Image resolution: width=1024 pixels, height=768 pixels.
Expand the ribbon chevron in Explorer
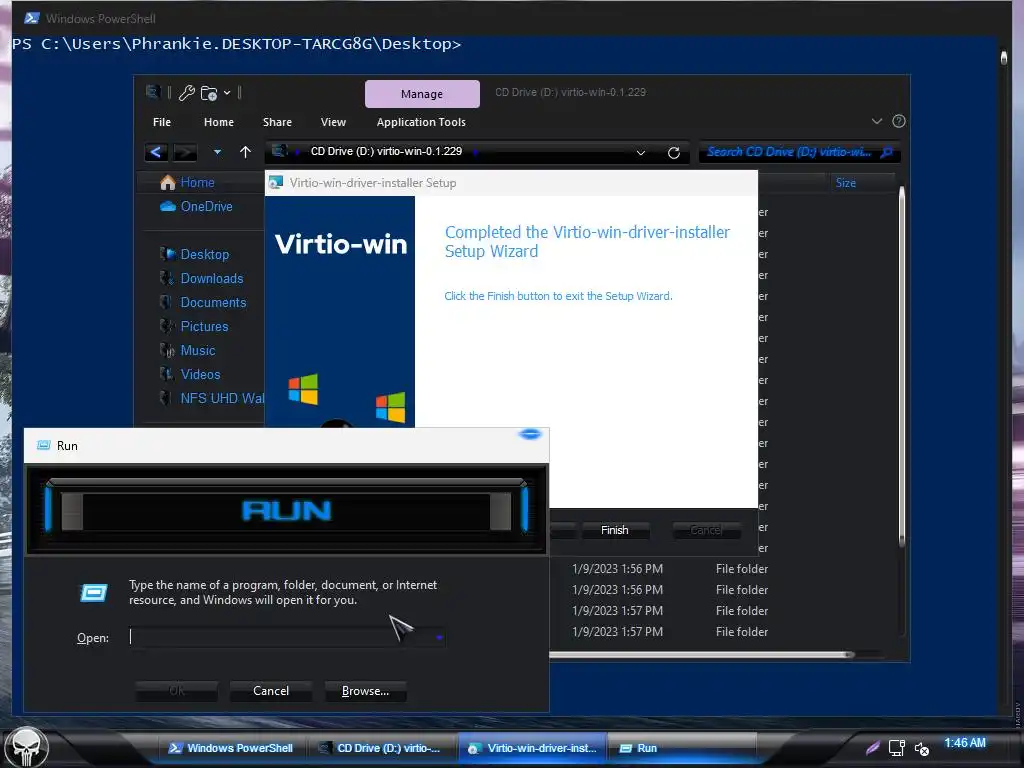click(877, 121)
